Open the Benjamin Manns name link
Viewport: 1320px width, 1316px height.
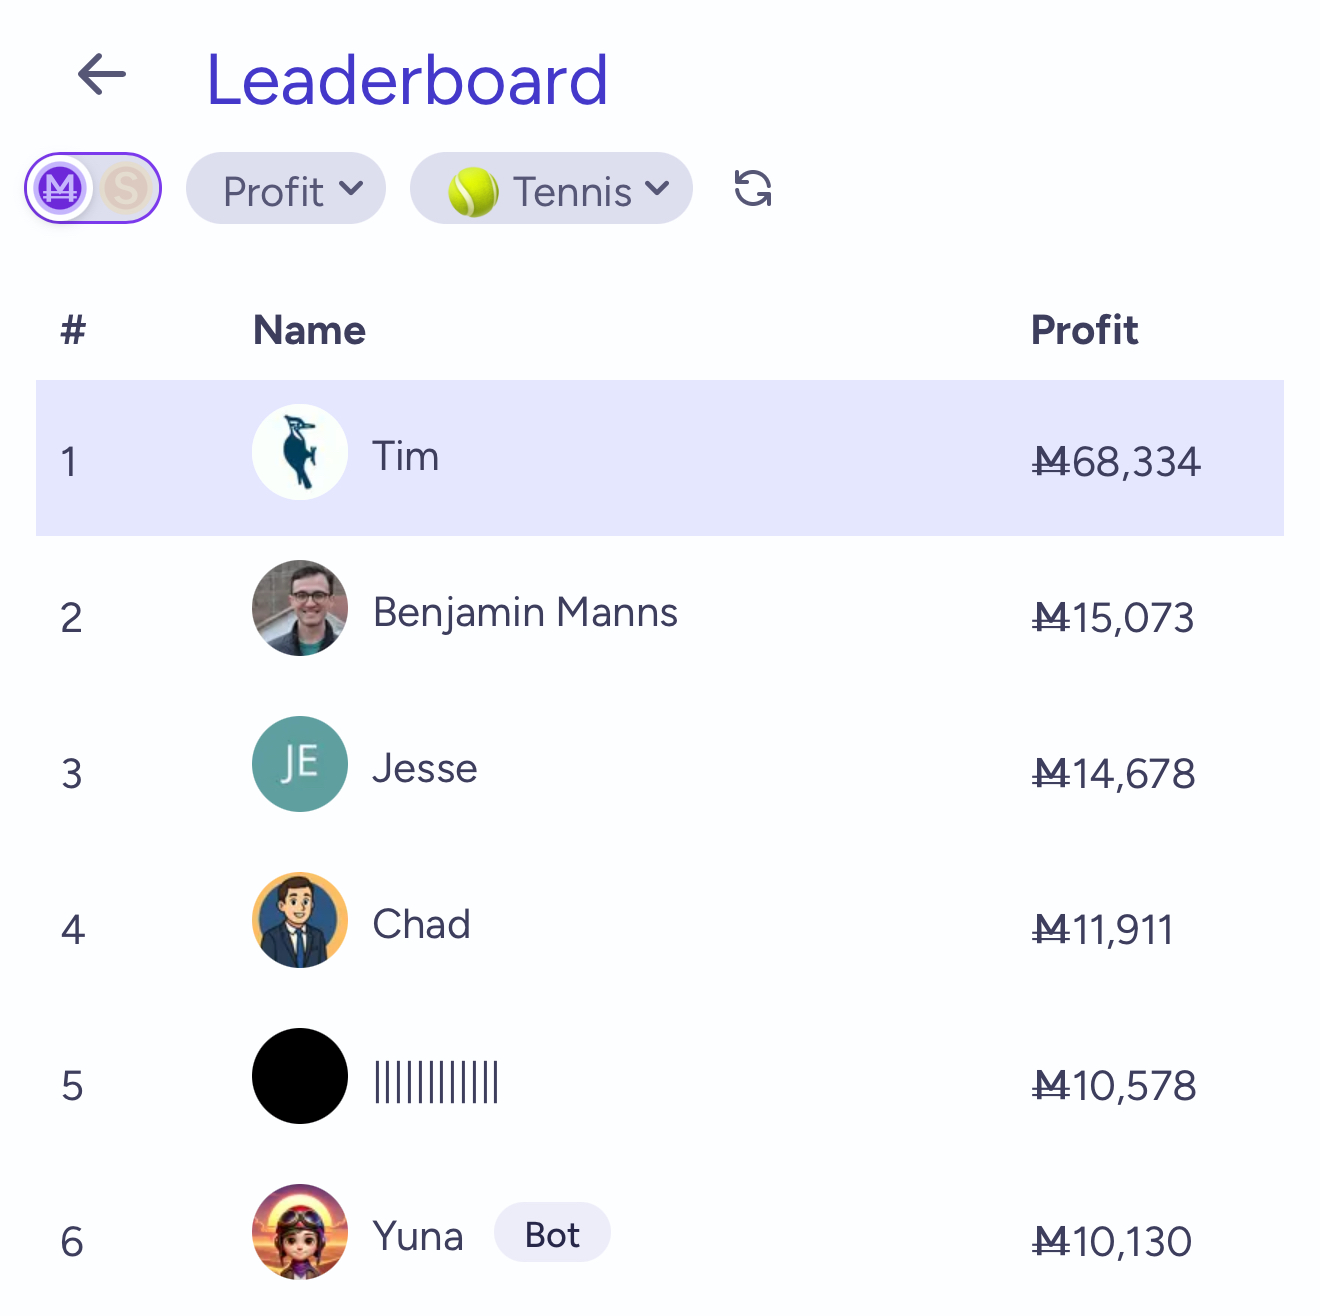[x=525, y=612]
